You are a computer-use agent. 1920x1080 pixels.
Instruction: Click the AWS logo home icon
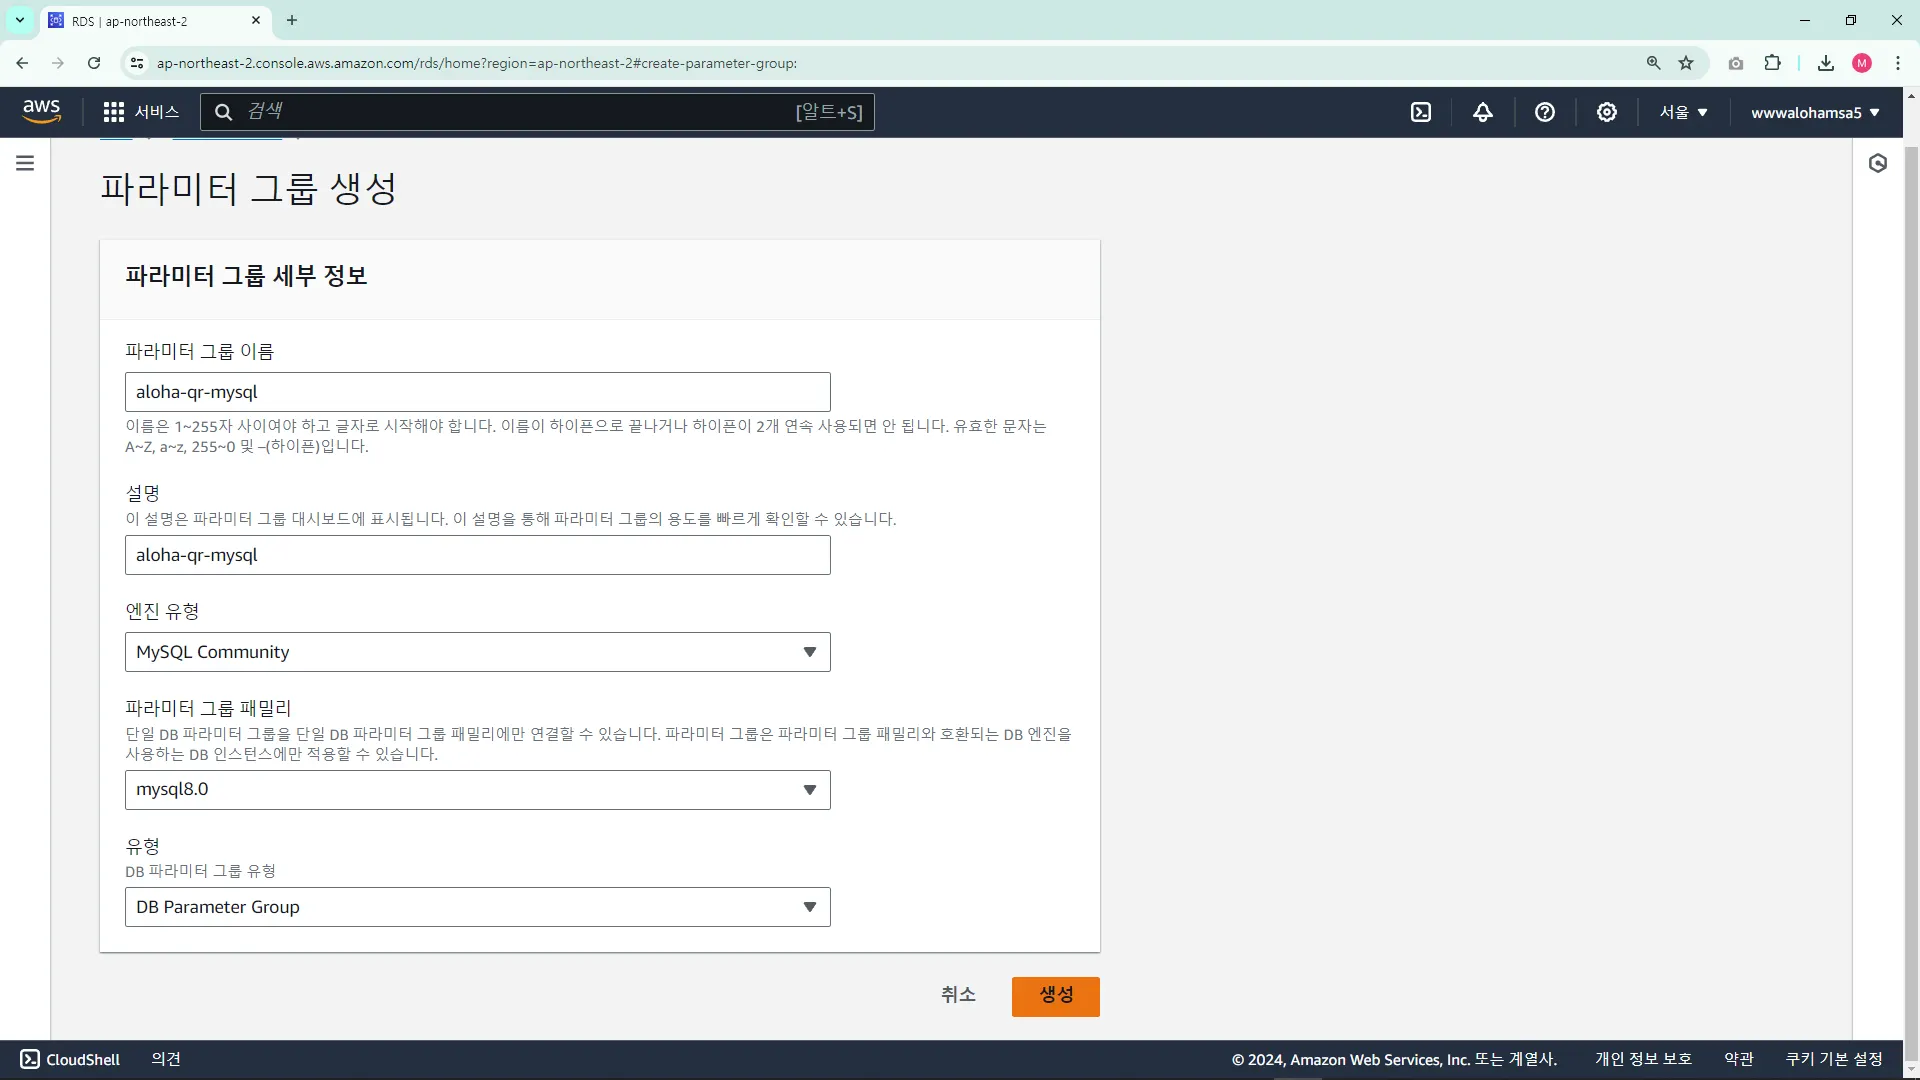pyautogui.click(x=41, y=111)
